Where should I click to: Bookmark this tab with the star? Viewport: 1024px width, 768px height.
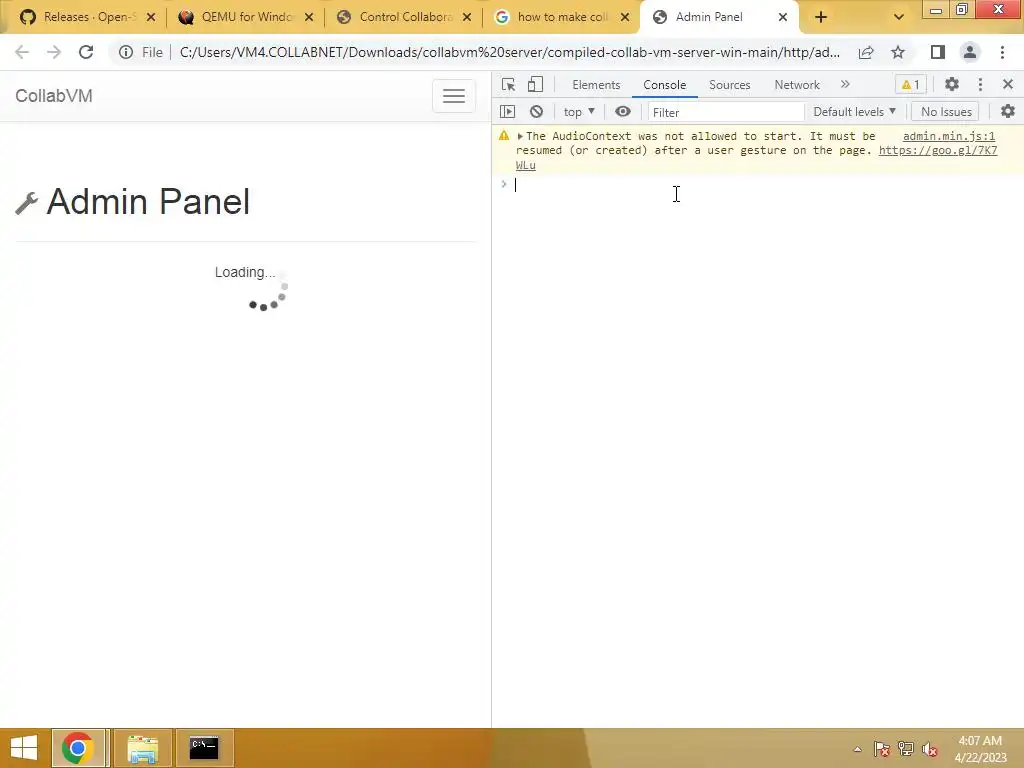[898, 52]
